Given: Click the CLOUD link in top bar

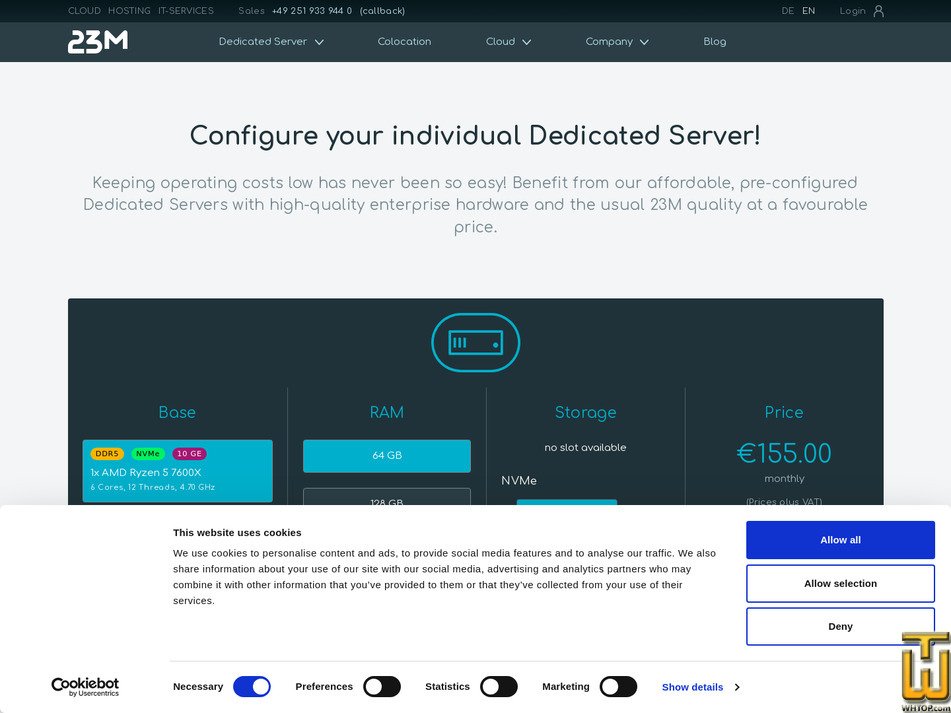Looking at the screenshot, I should (x=84, y=11).
